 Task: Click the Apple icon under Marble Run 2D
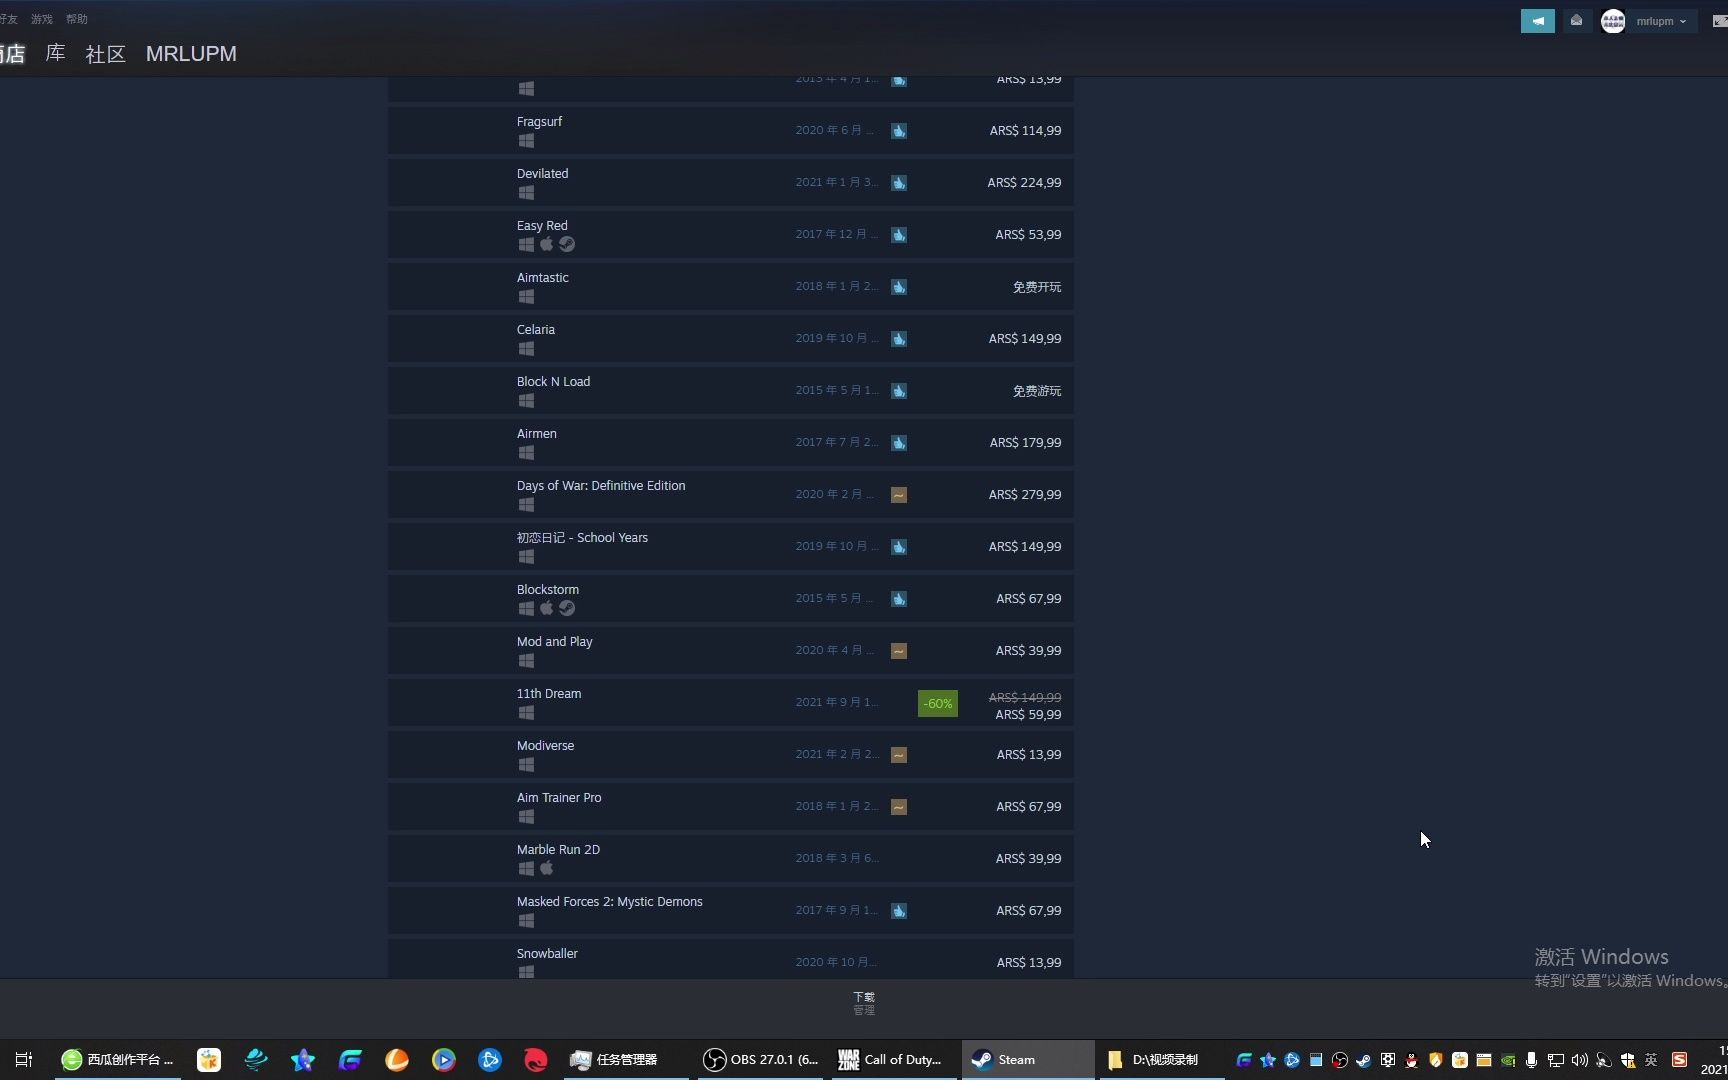click(x=546, y=868)
